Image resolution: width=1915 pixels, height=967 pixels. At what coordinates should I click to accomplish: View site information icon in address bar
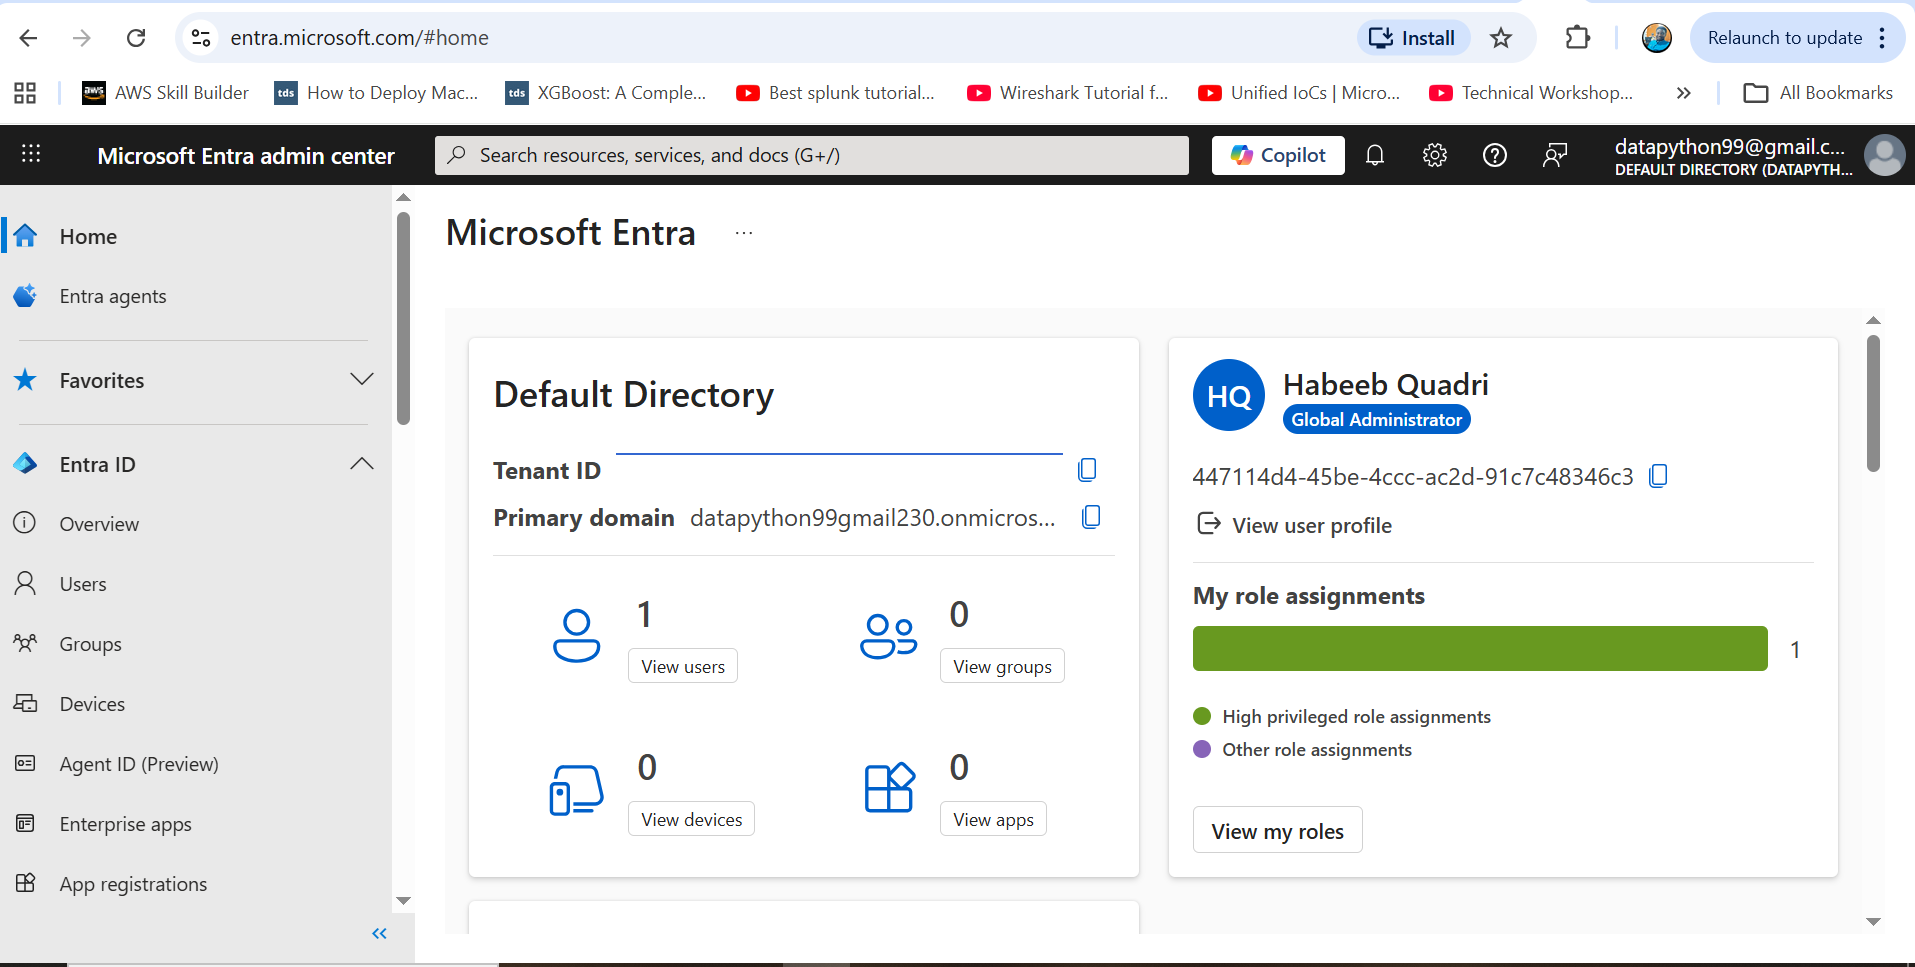tap(201, 38)
